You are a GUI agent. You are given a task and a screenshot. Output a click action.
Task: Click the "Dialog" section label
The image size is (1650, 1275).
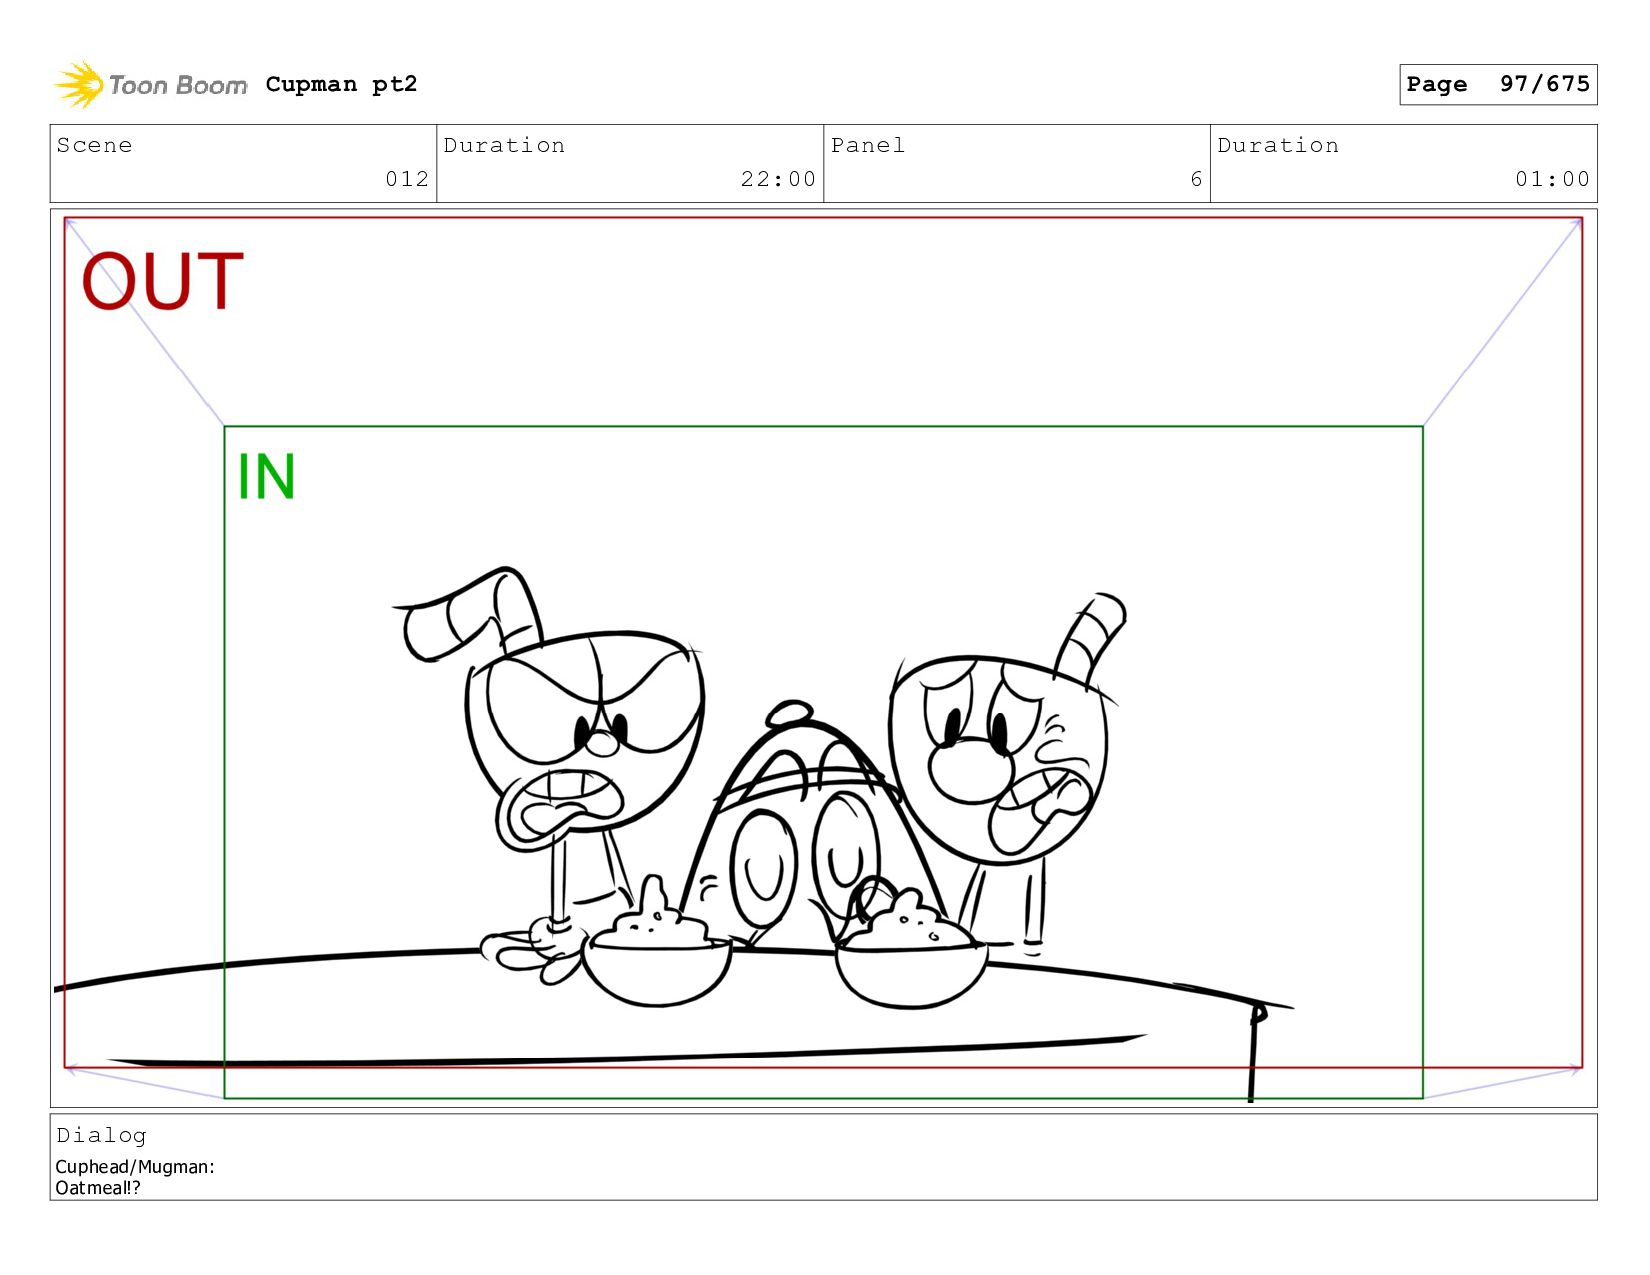pos(101,1136)
